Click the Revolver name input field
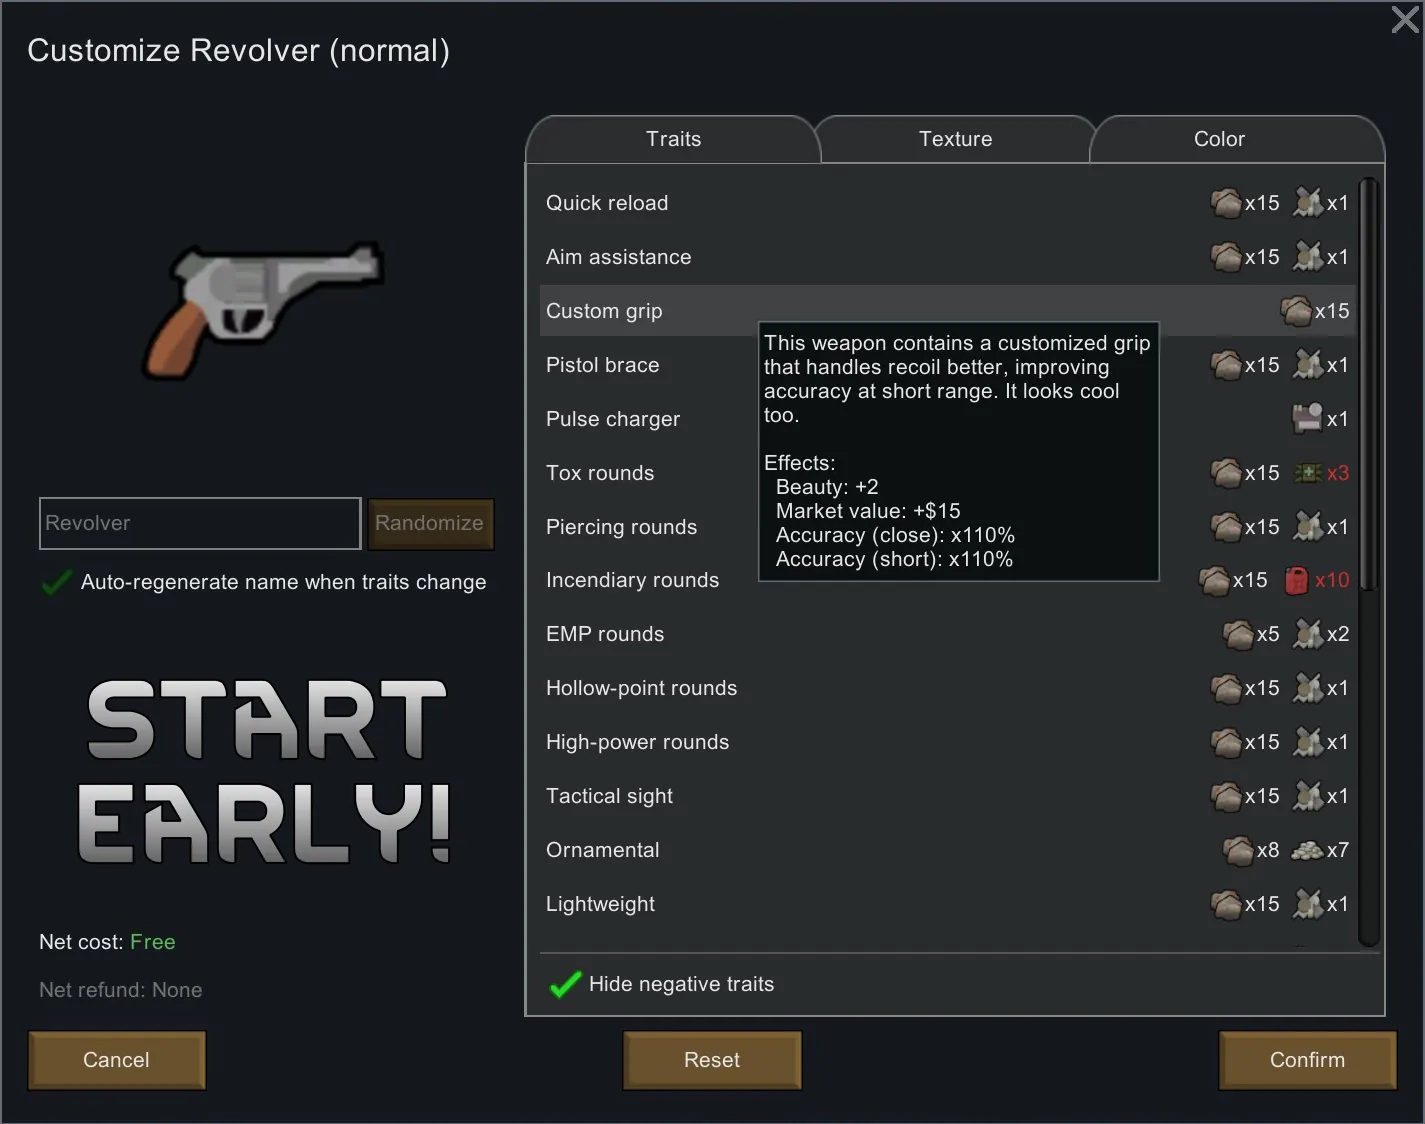The image size is (1425, 1124). 200,523
